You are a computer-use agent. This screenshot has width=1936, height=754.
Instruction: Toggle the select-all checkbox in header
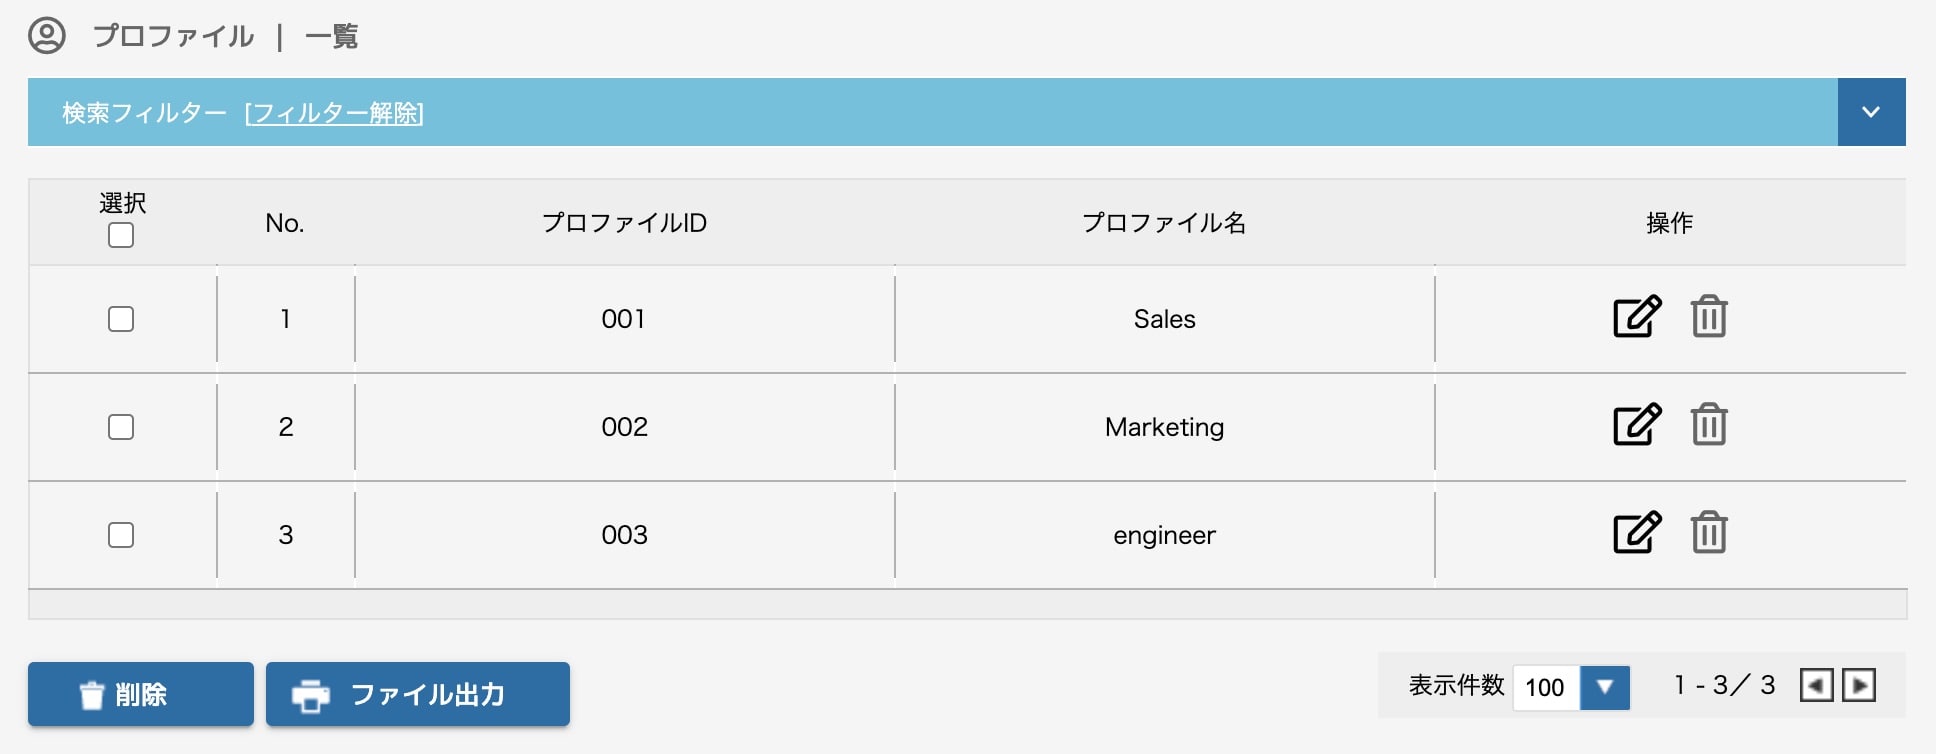(121, 236)
